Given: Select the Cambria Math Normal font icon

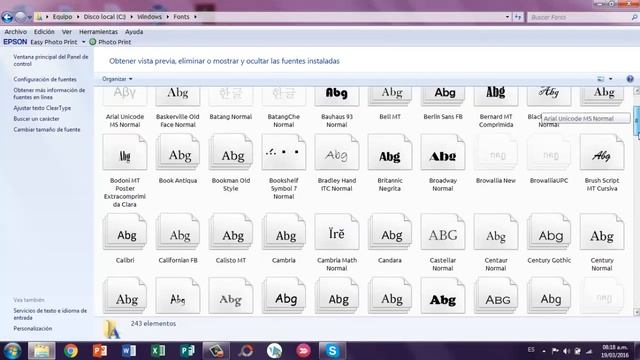Looking at the screenshot, I should [x=336, y=232].
